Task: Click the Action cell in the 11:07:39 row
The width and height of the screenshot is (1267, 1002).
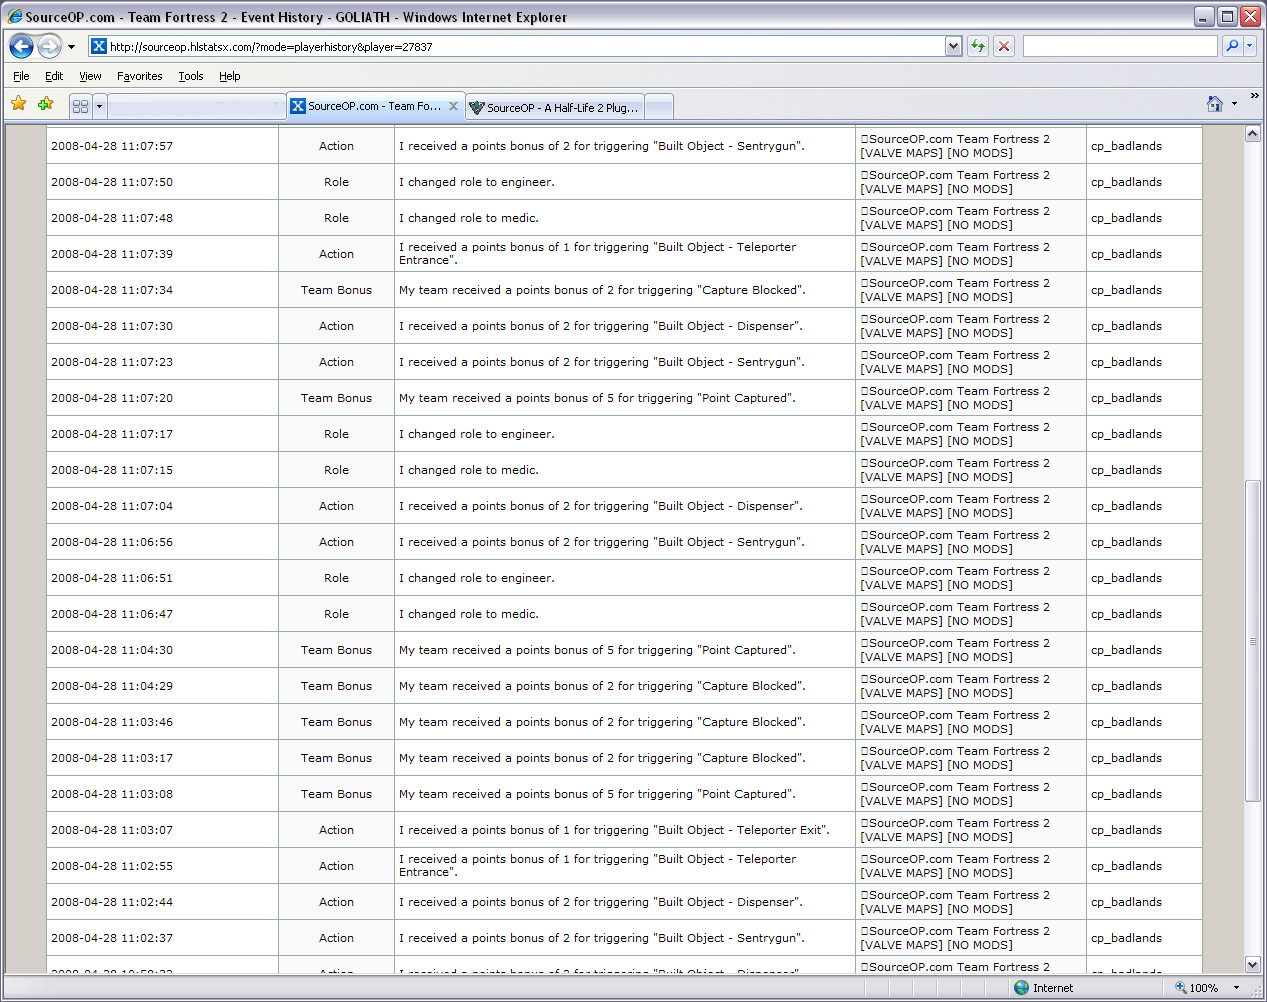Action: (336, 254)
